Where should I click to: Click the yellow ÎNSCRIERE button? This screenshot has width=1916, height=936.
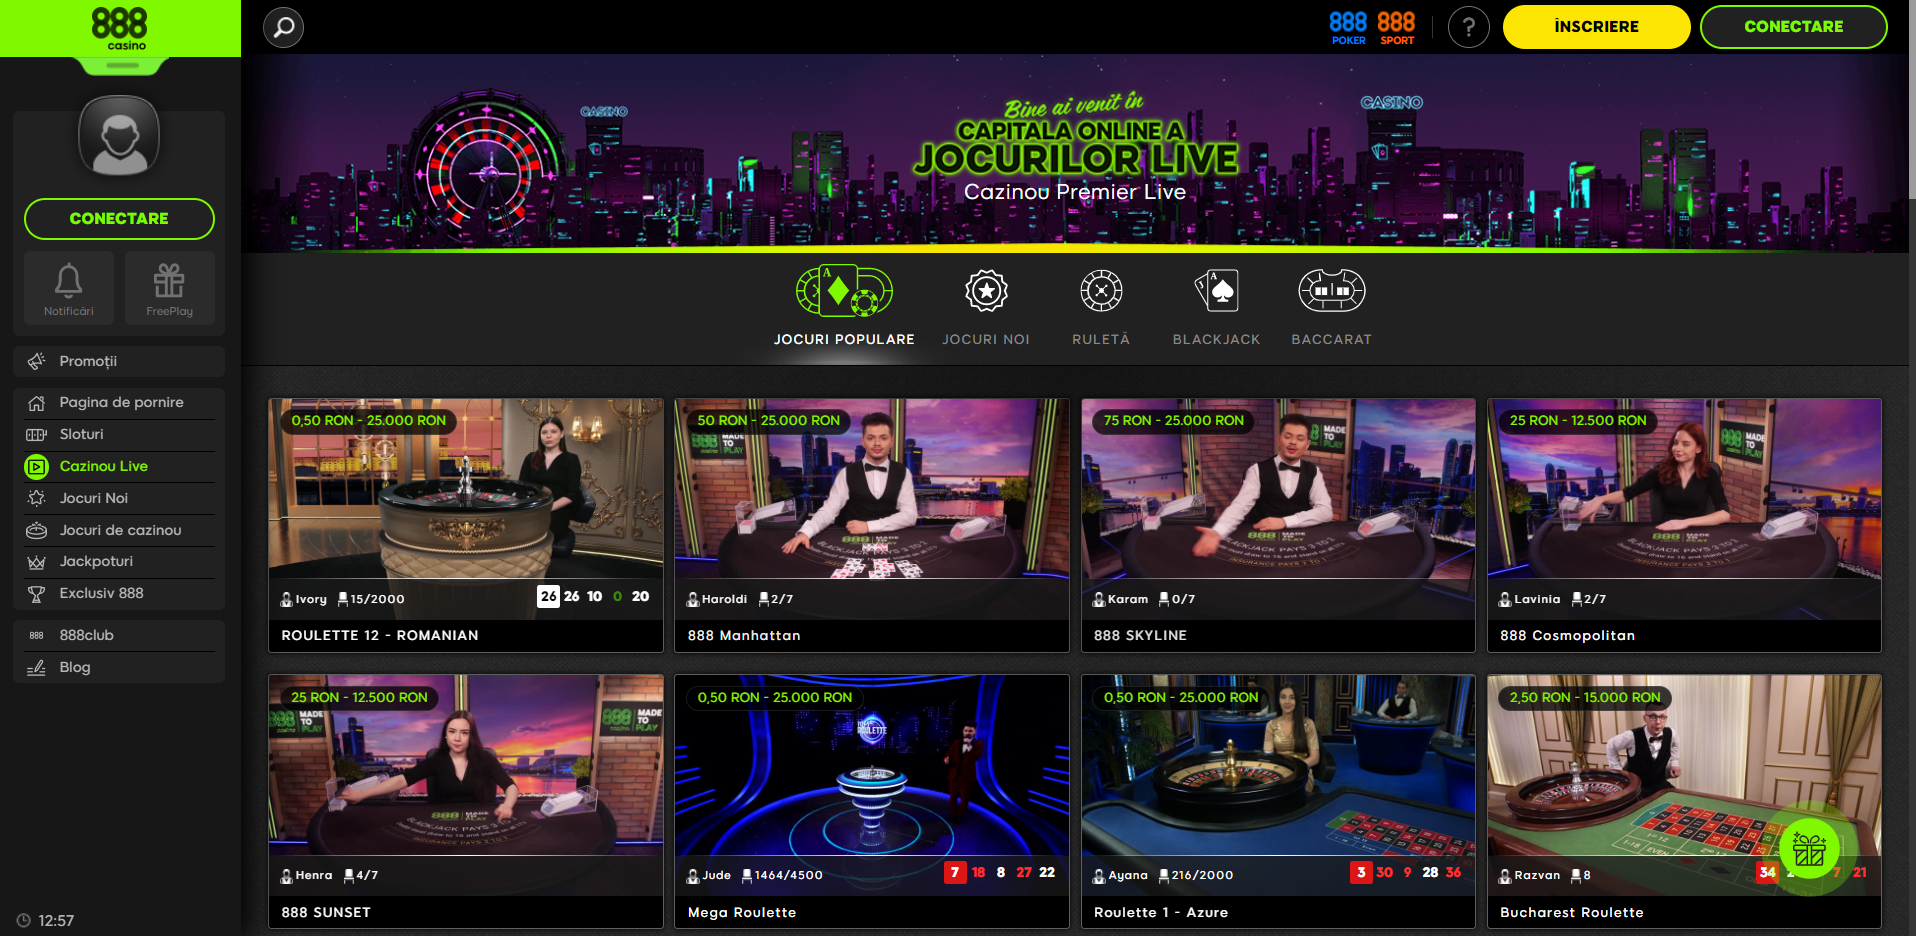(1596, 27)
